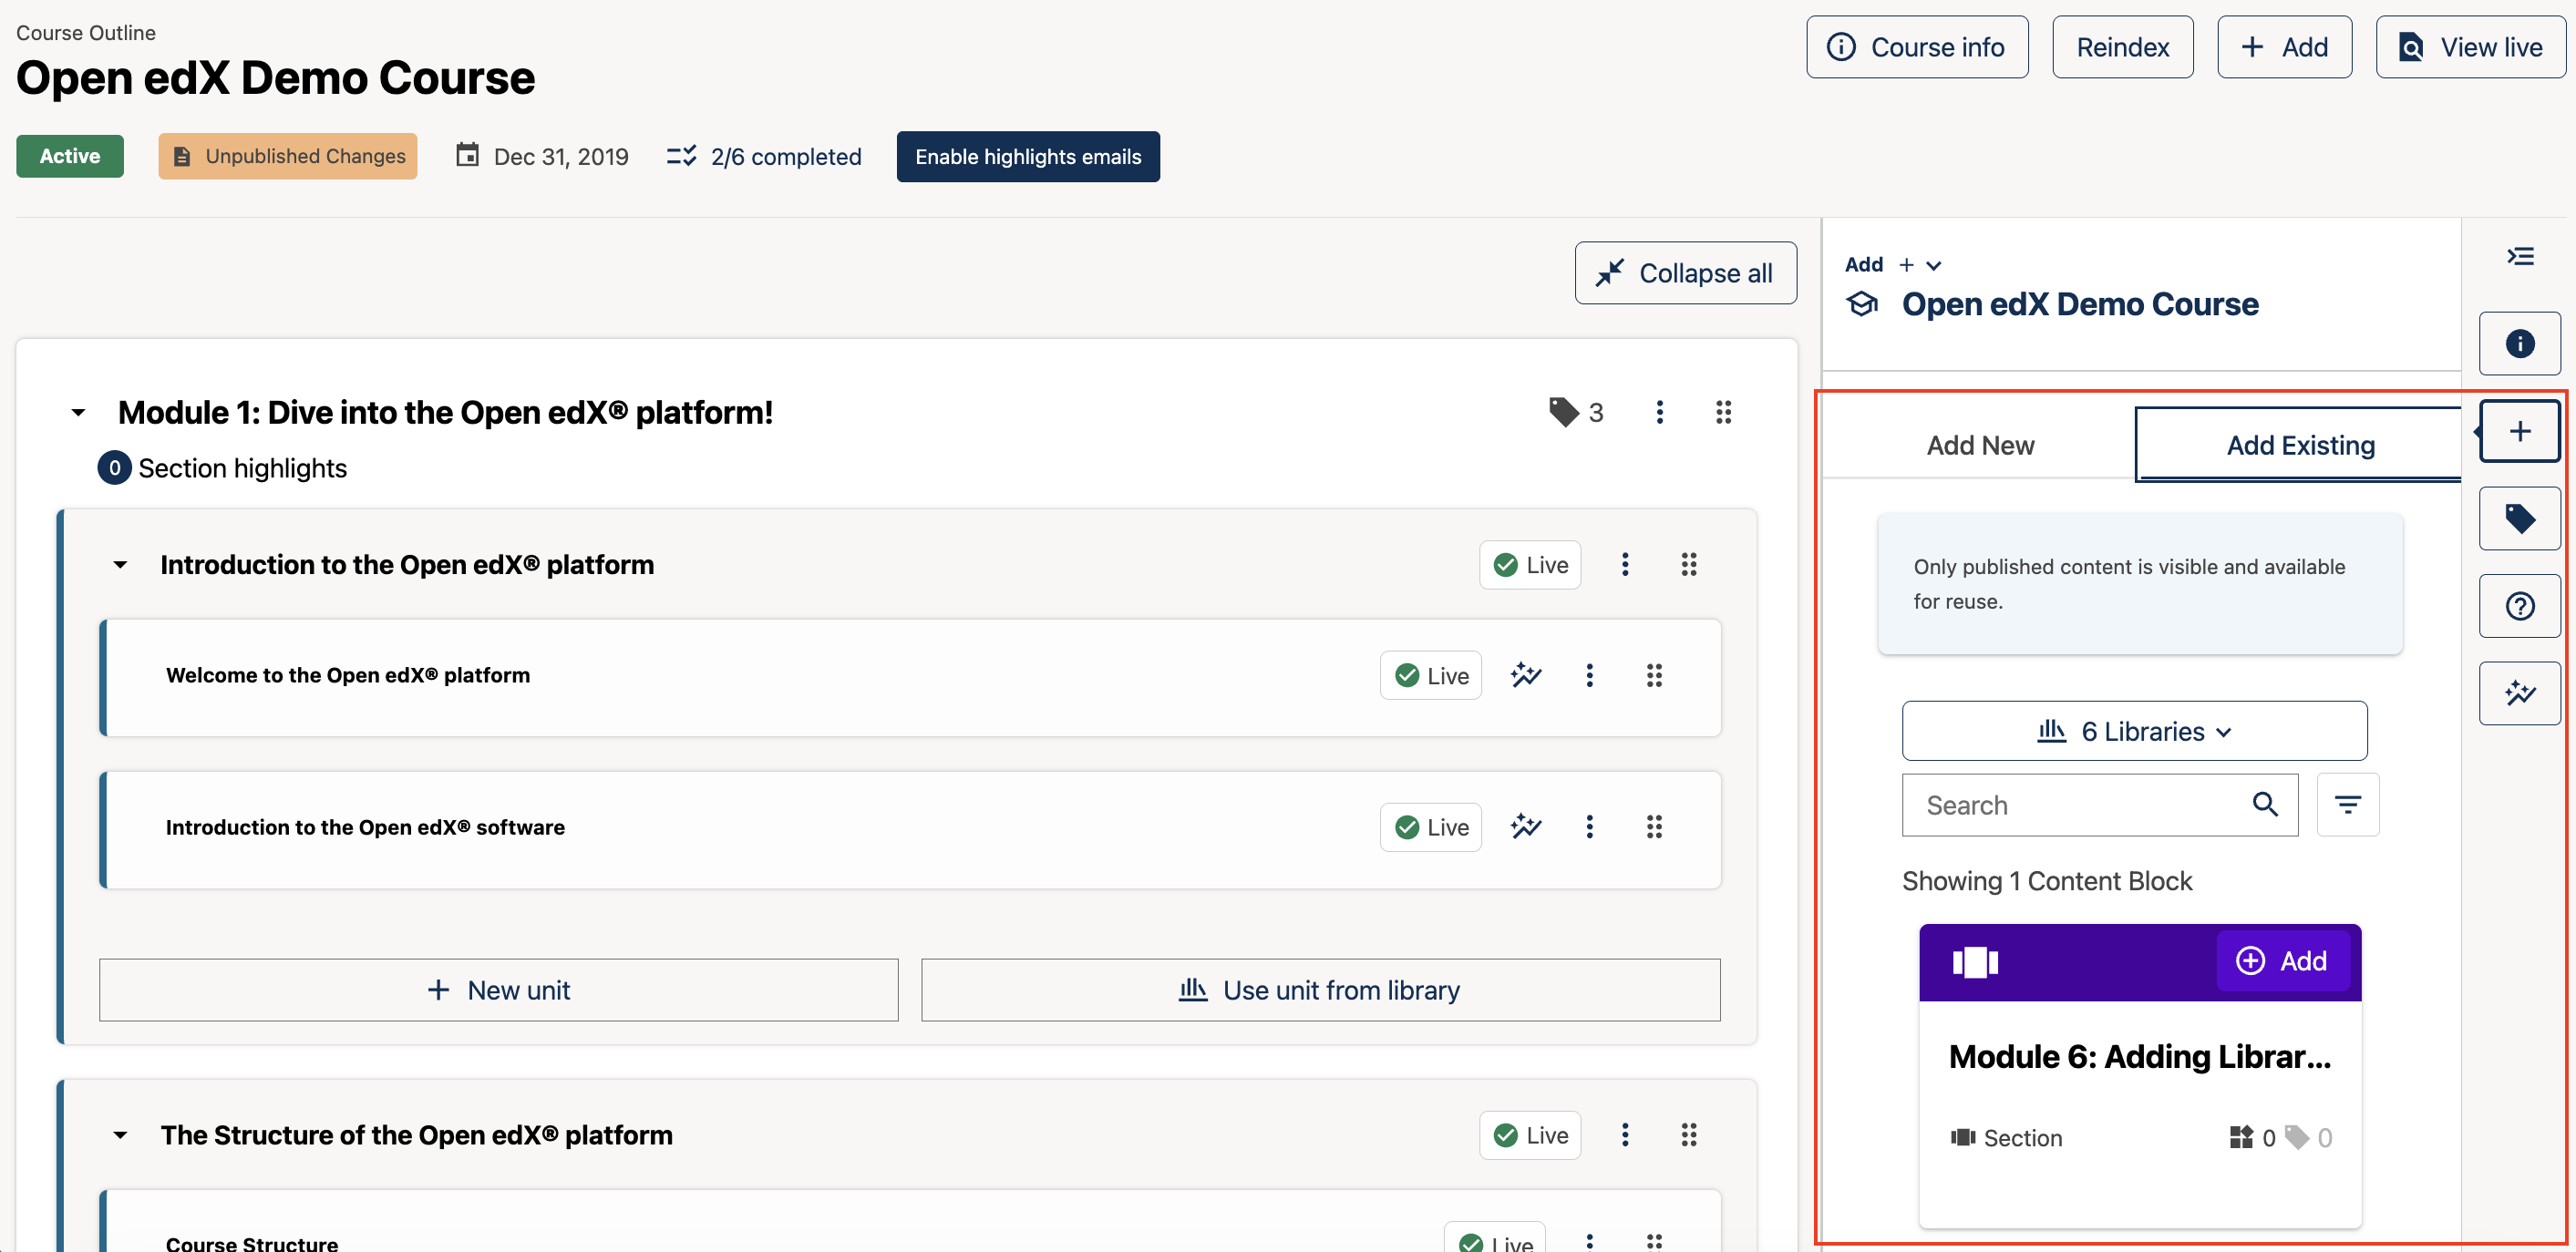Collapse the sidebar with the top-right icon

tap(2520, 257)
